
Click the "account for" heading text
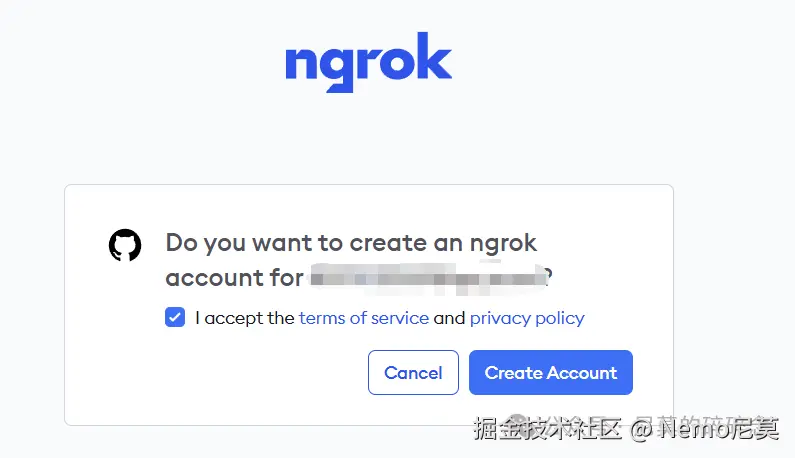coord(234,278)
